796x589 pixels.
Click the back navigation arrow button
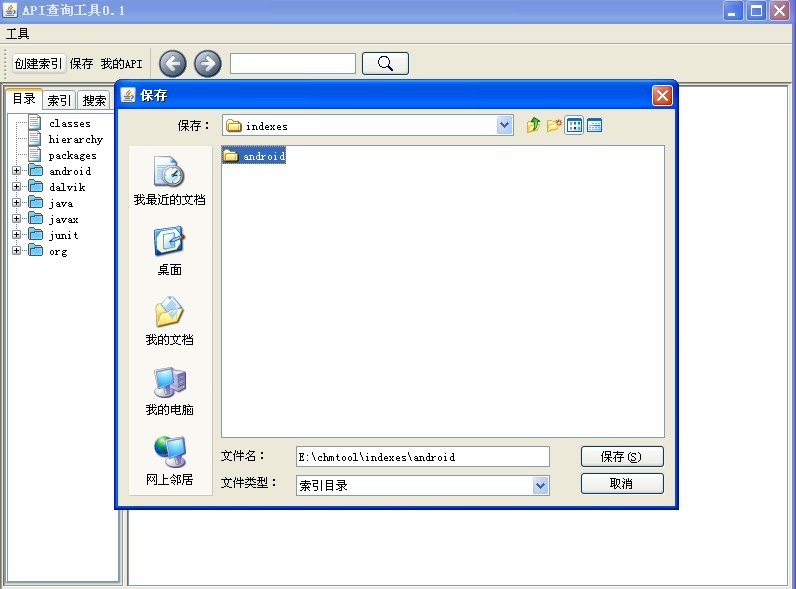(173, 64)
